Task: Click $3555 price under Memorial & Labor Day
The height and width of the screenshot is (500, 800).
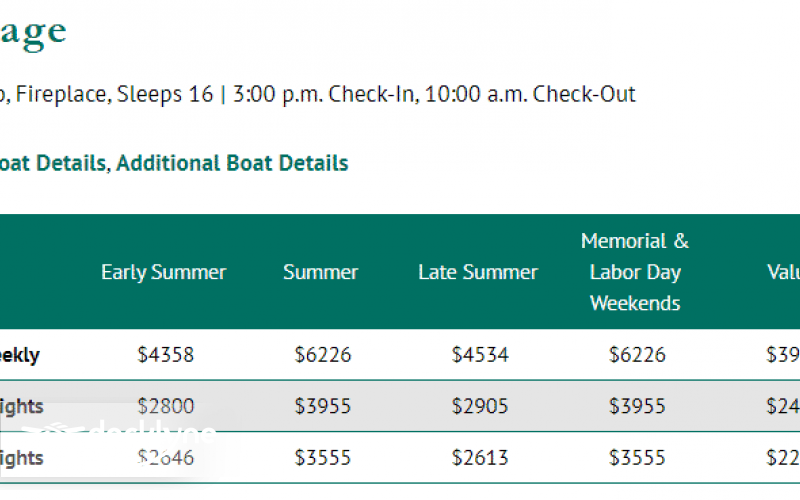Action: 637,459
